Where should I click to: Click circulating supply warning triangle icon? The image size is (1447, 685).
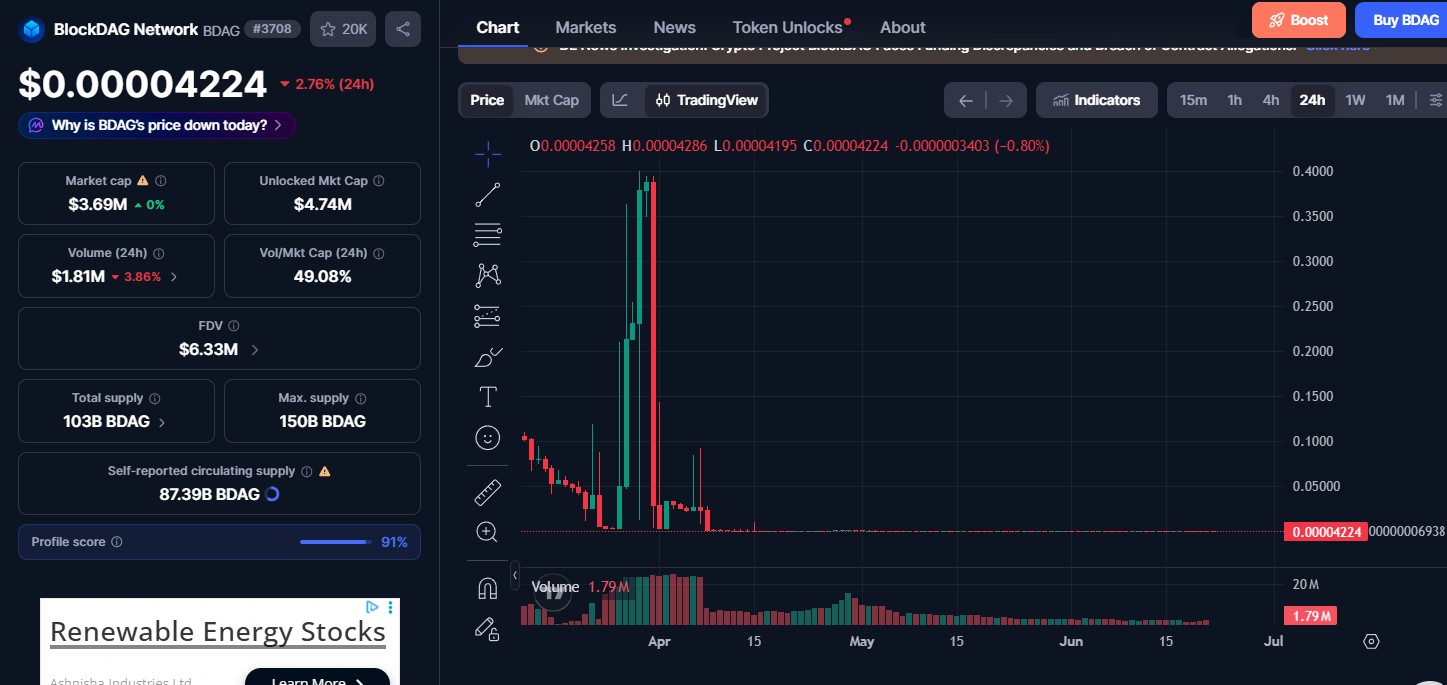[324, 471]
